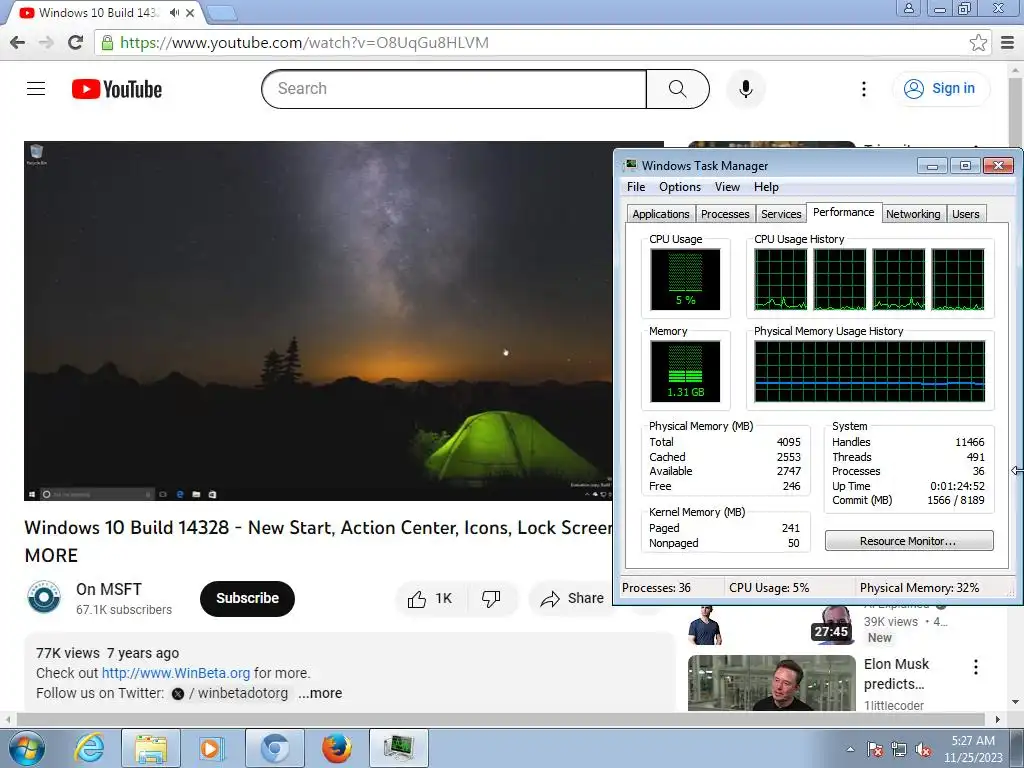Viewport: 1024px width, 768px height.
Task: Launch Firefox from the taskbar
Action: coord(336,748)
